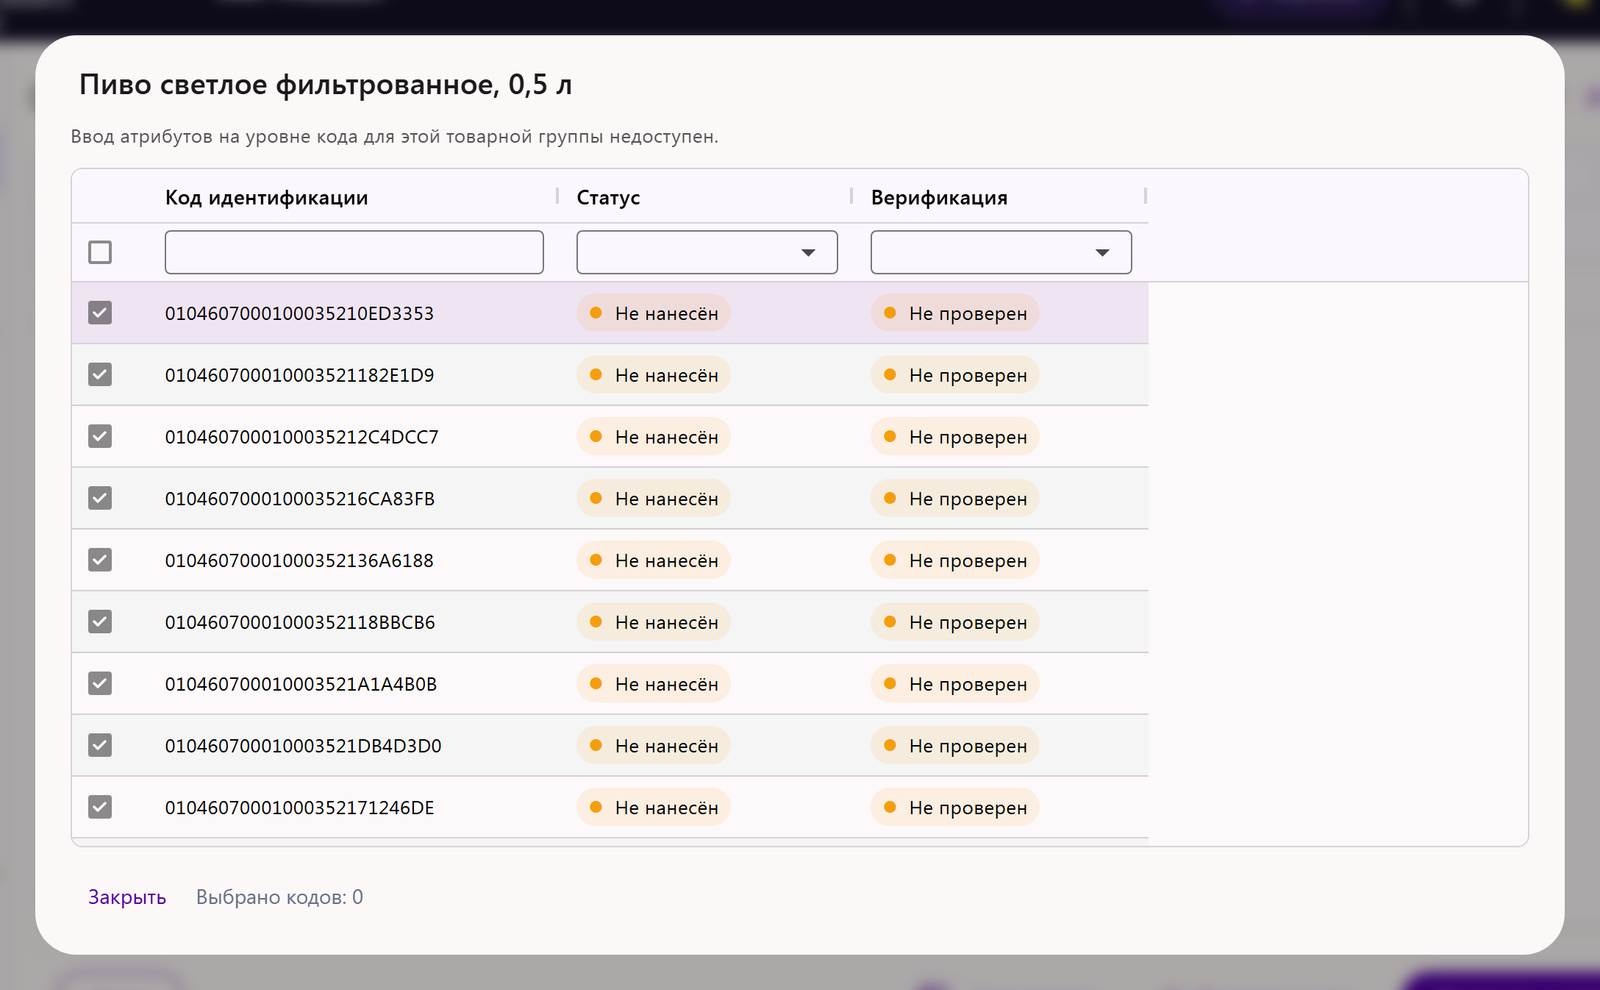
Task: Select code text 0104607000100035210ED3353
Action: (x=299, y=313)
